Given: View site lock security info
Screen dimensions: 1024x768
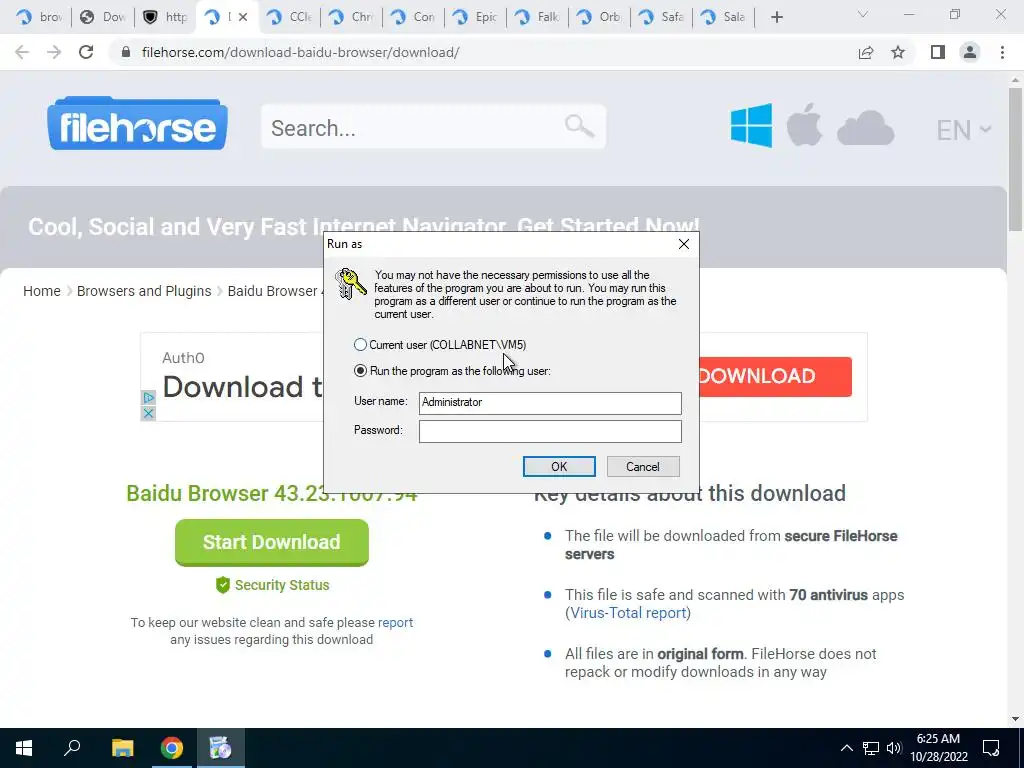Looking at the screenshot, I should [x=127, y=52].
